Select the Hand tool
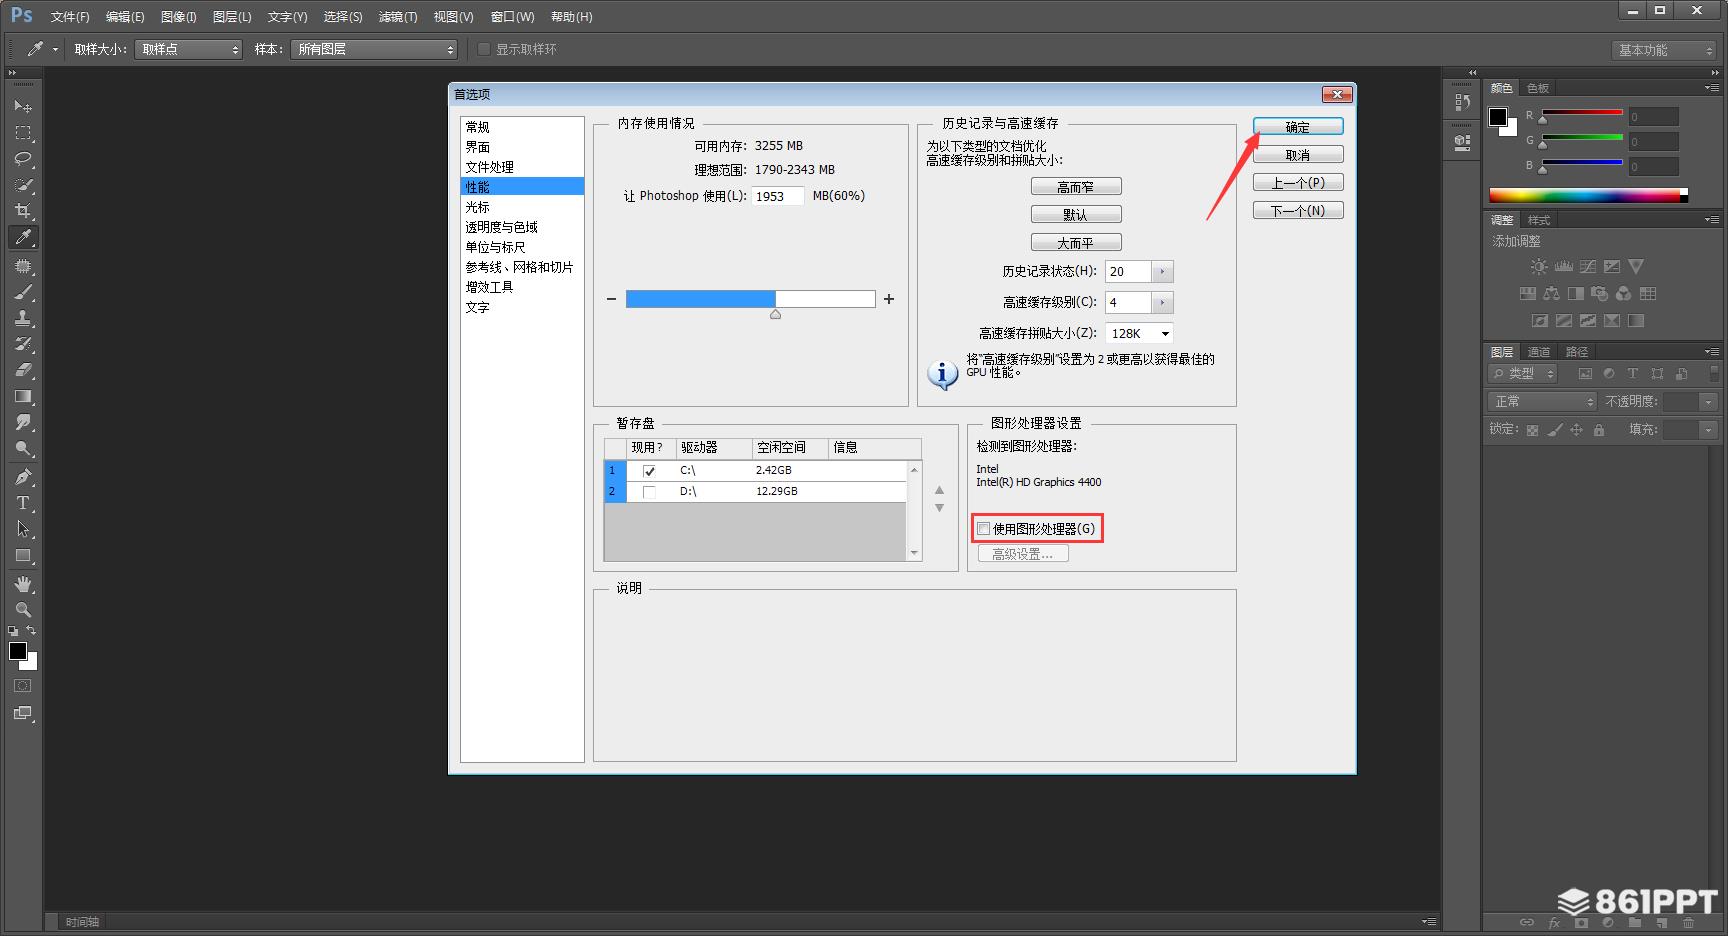The image size is (1728, 936). pos(23,584)
